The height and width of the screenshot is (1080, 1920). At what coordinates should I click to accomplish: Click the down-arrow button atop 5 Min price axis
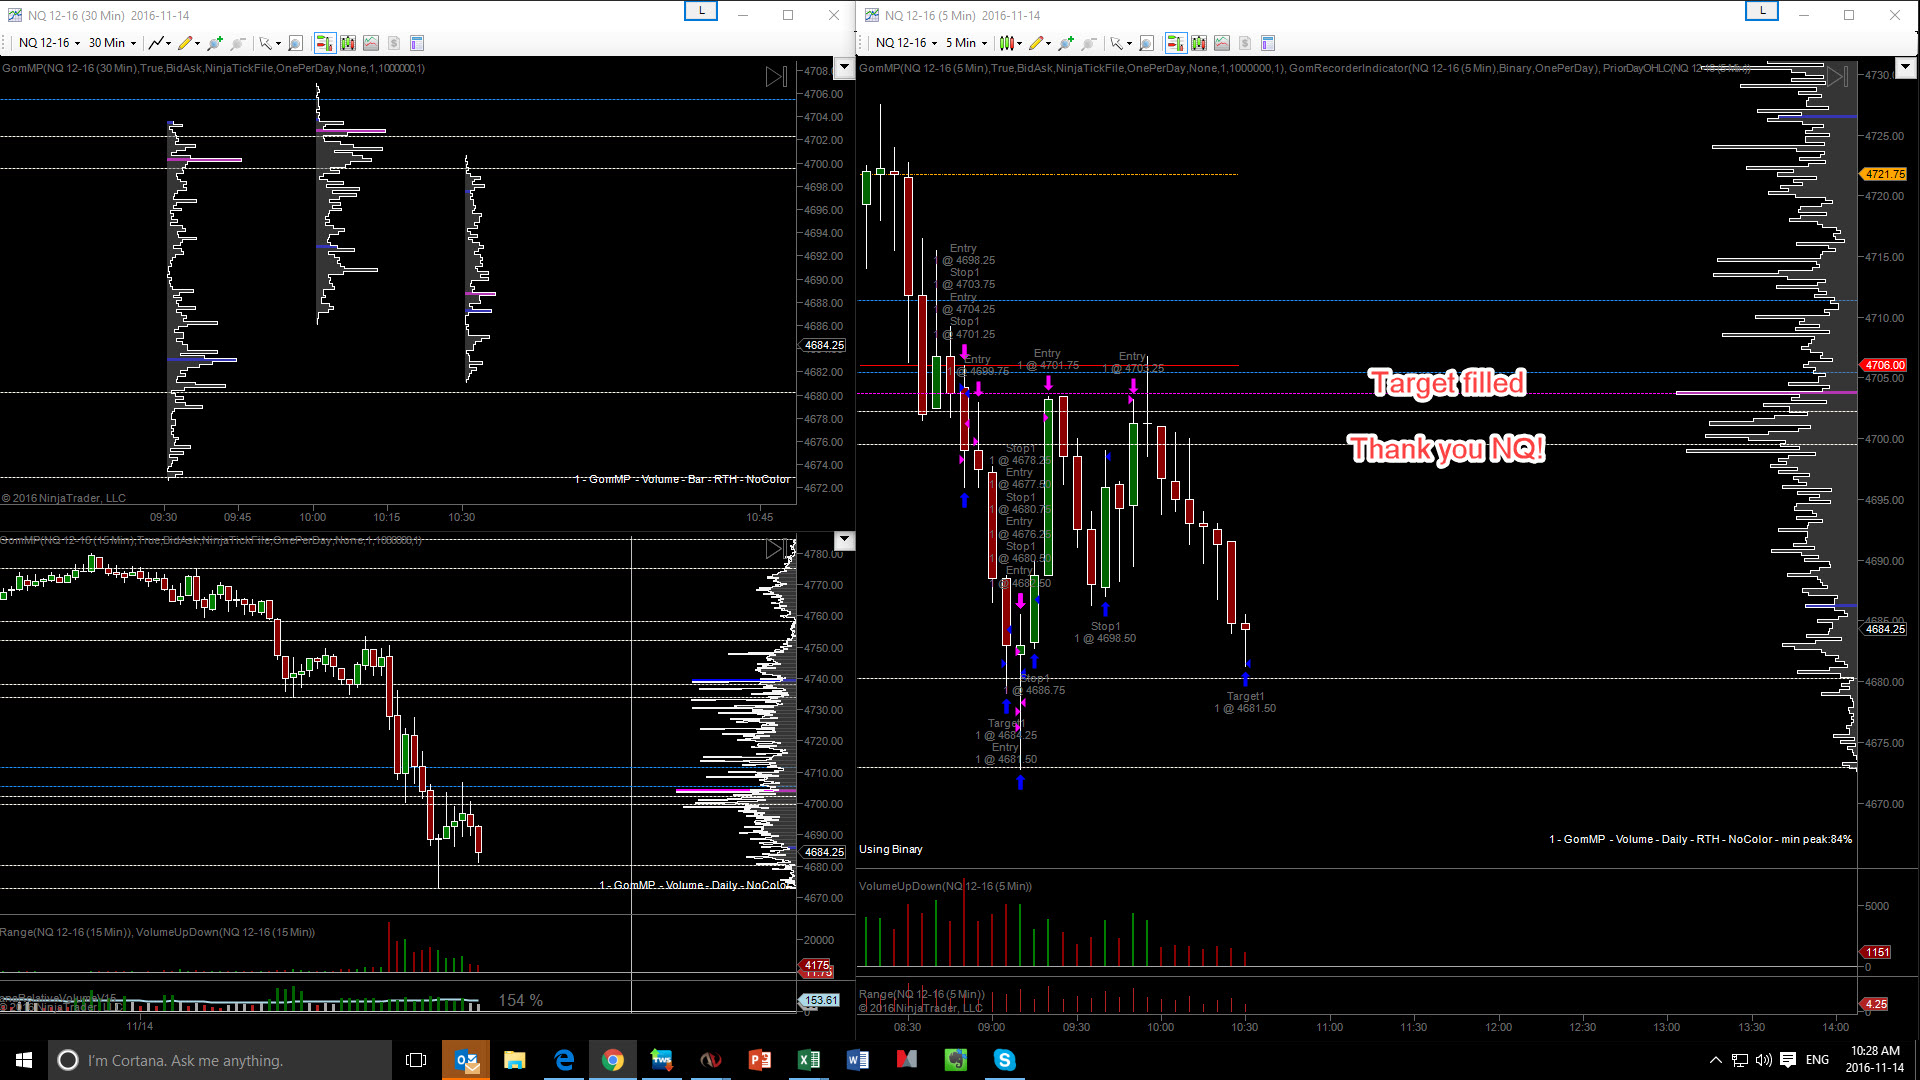(1905, 68)
